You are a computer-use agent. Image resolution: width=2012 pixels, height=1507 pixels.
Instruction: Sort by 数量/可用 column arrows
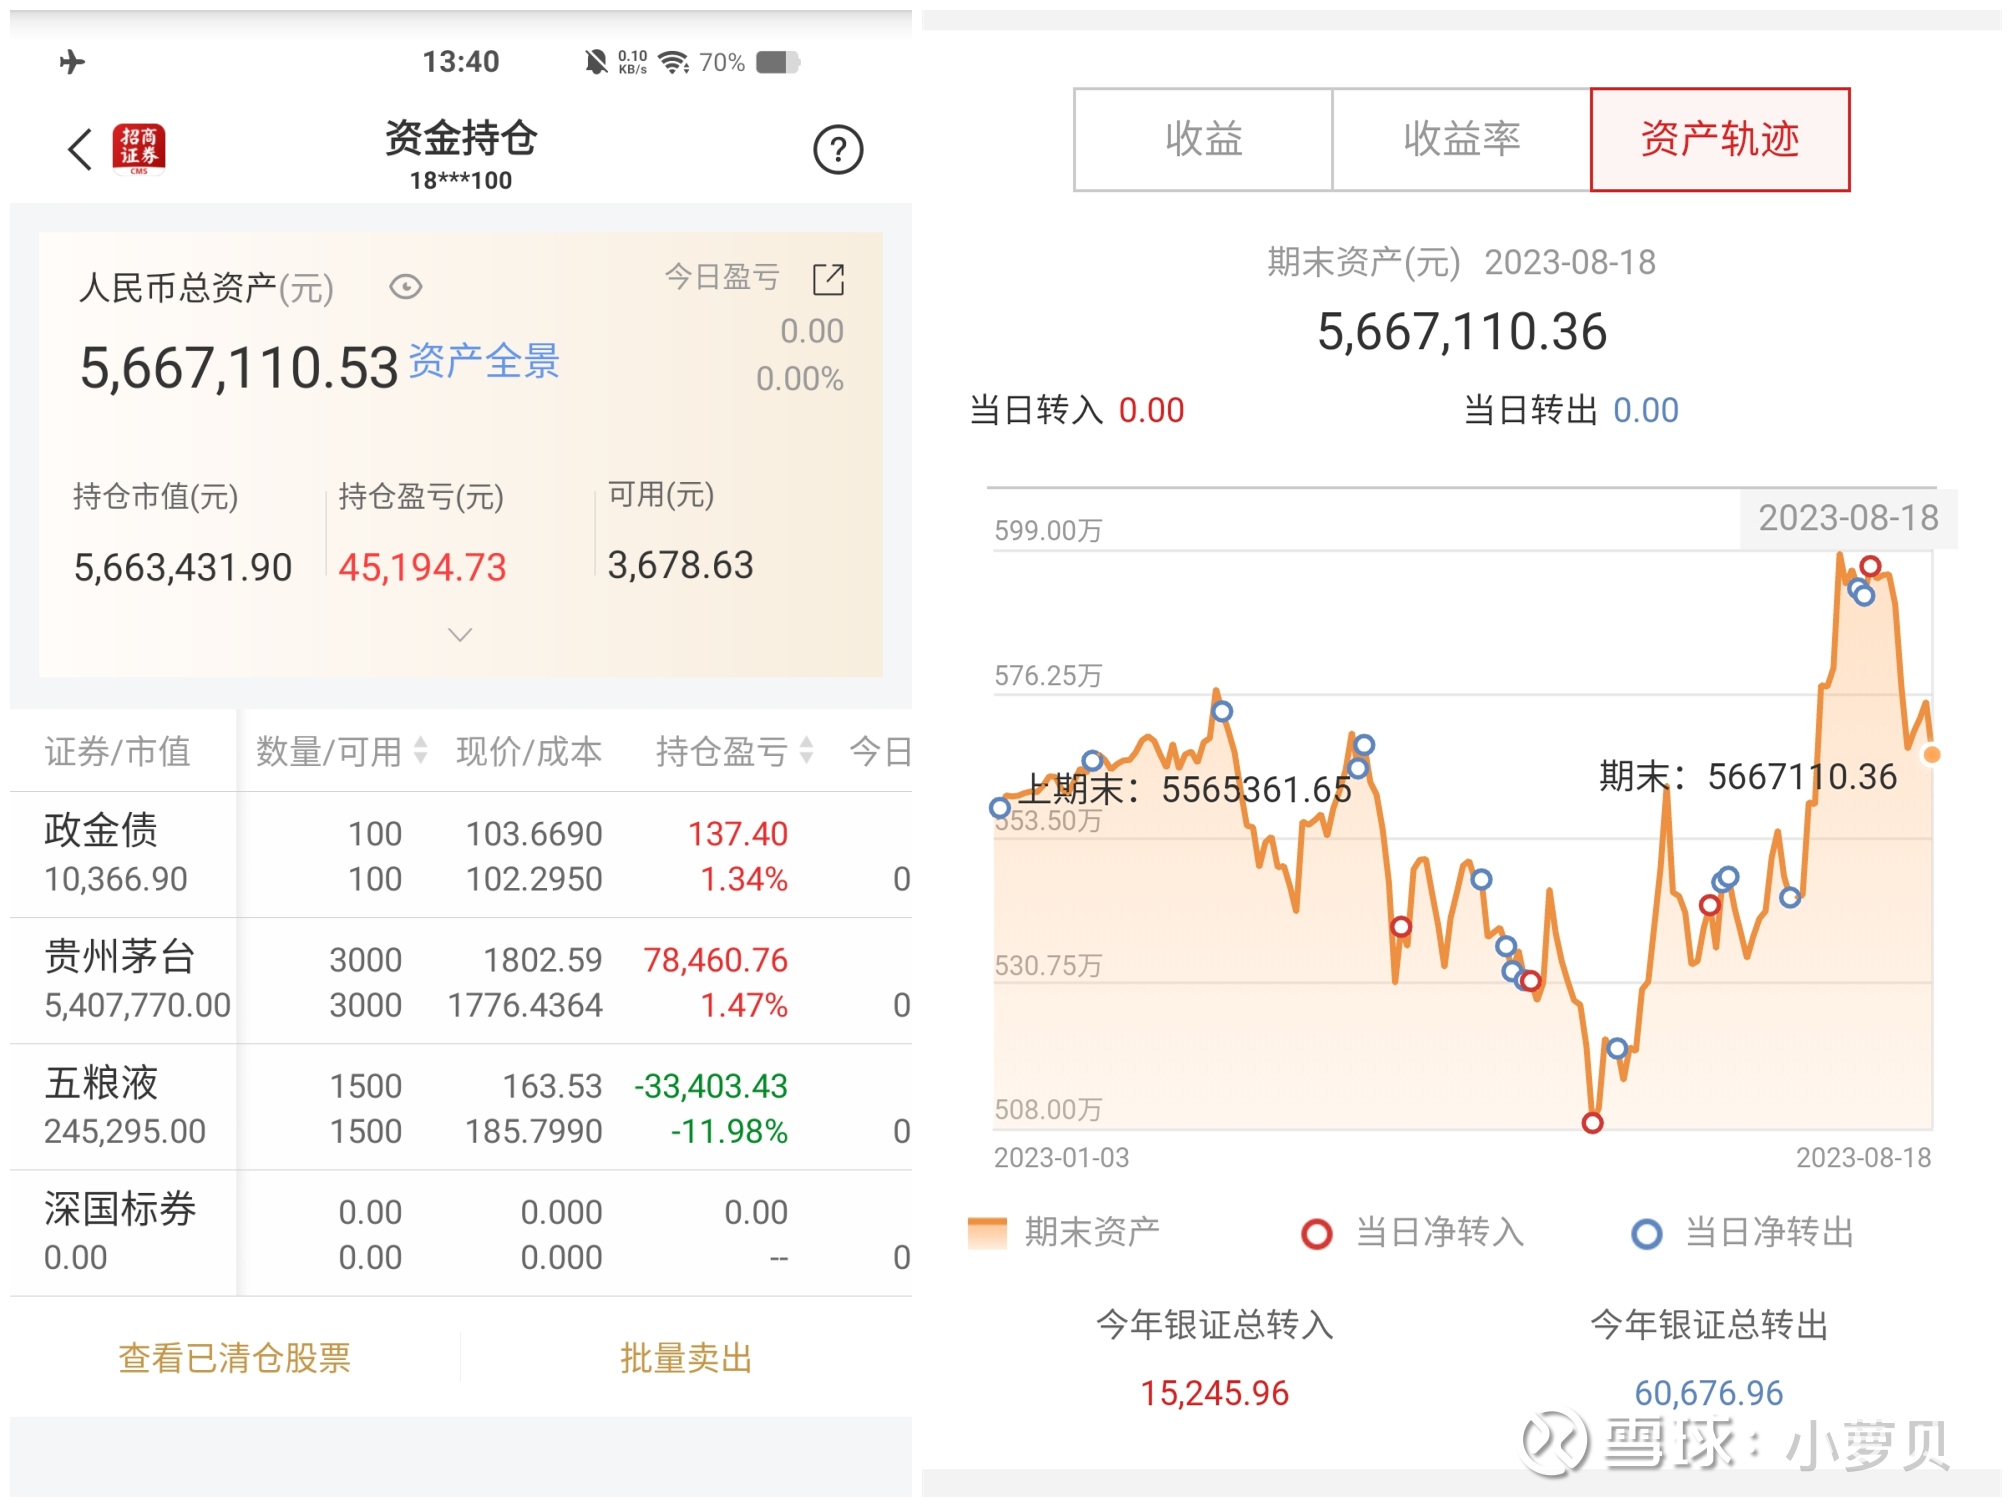pos(421,750)
